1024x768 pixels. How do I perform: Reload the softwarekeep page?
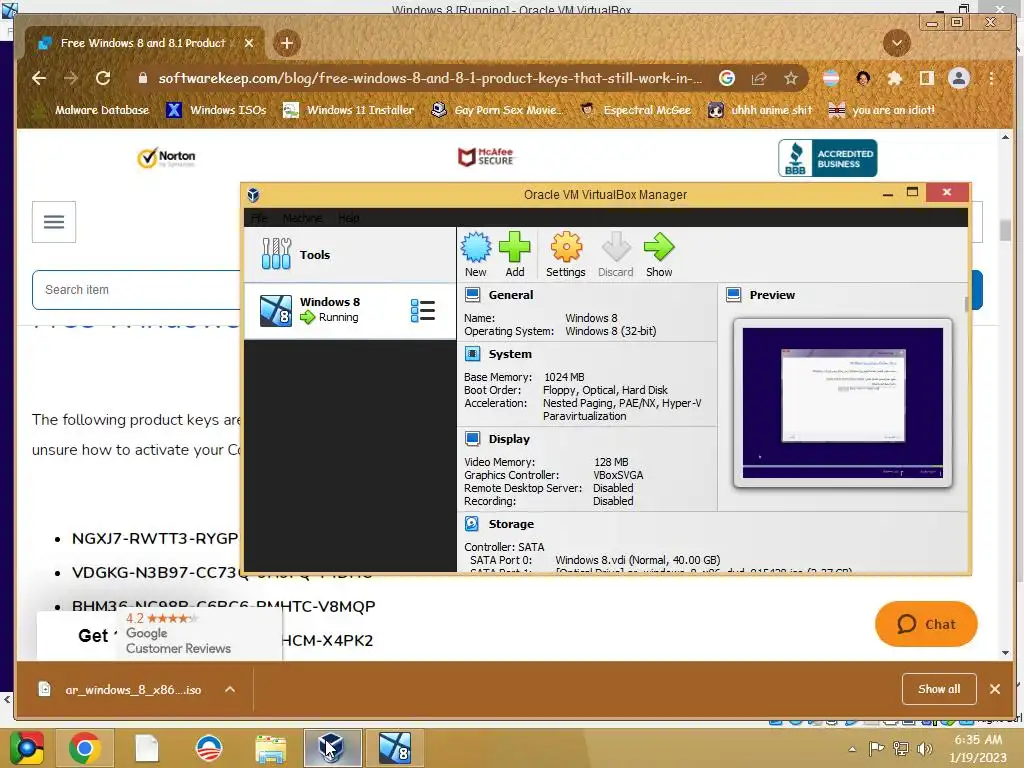tap(103, 78)
